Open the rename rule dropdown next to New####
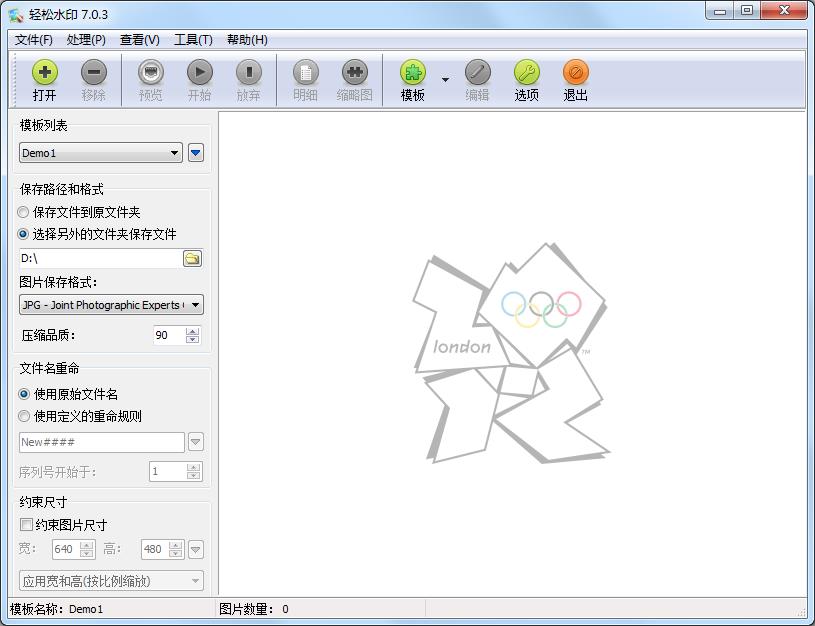Viewport: 815px width, 626px height. point(195,442)
